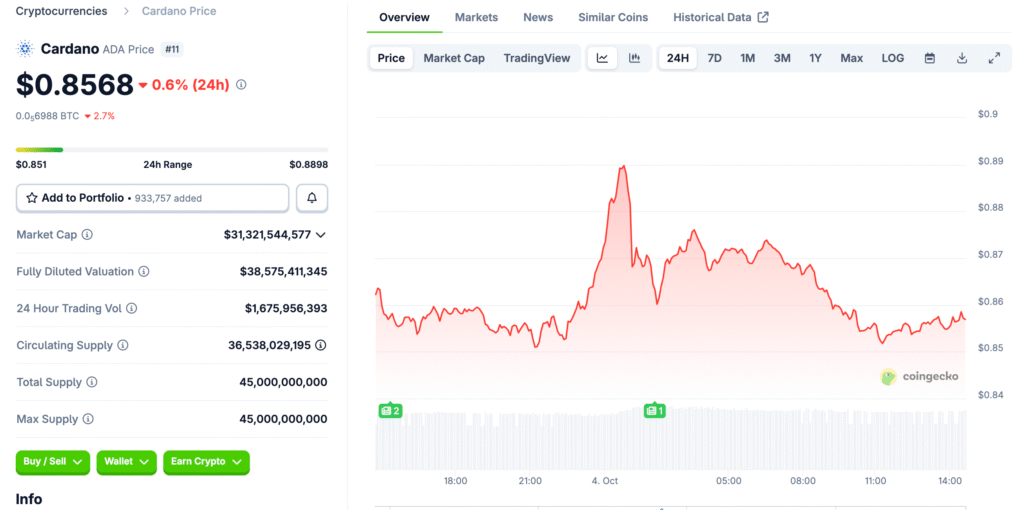The image size is (1024, 510).
Task: Download the chart data icon
Action: point(962,58)
